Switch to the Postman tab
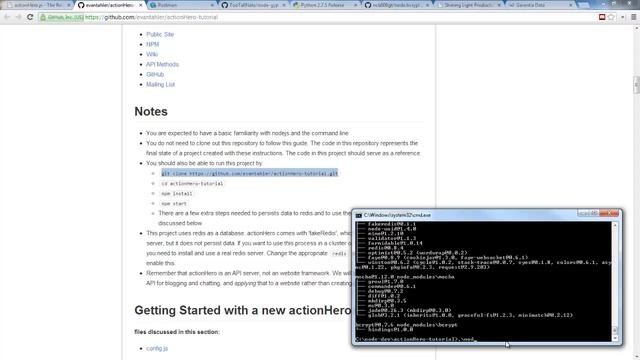Image resolution: width=640 pixels, height=360 pixels. tap(182, 5)
